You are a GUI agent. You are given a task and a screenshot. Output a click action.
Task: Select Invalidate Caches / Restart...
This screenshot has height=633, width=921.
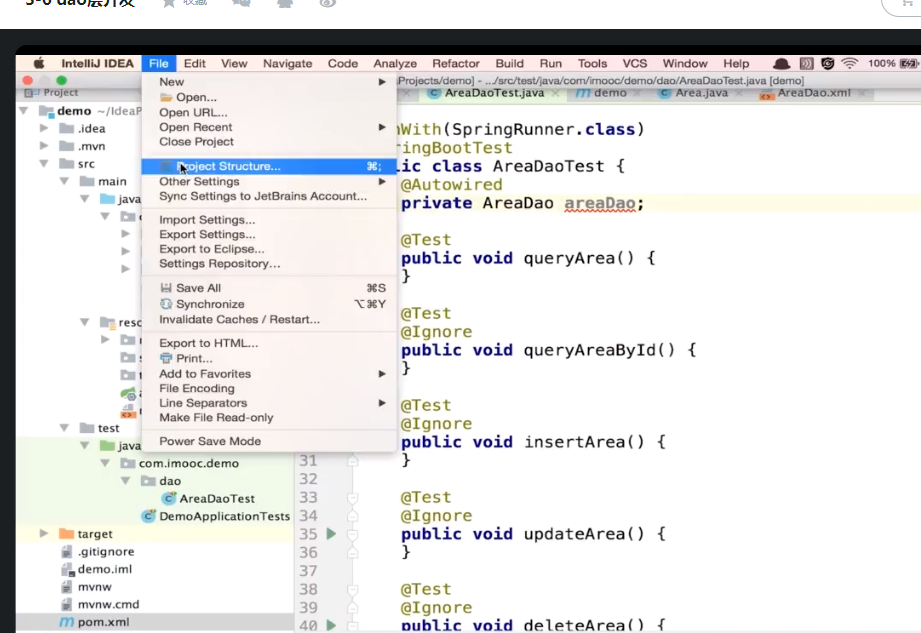coord(269,319)
